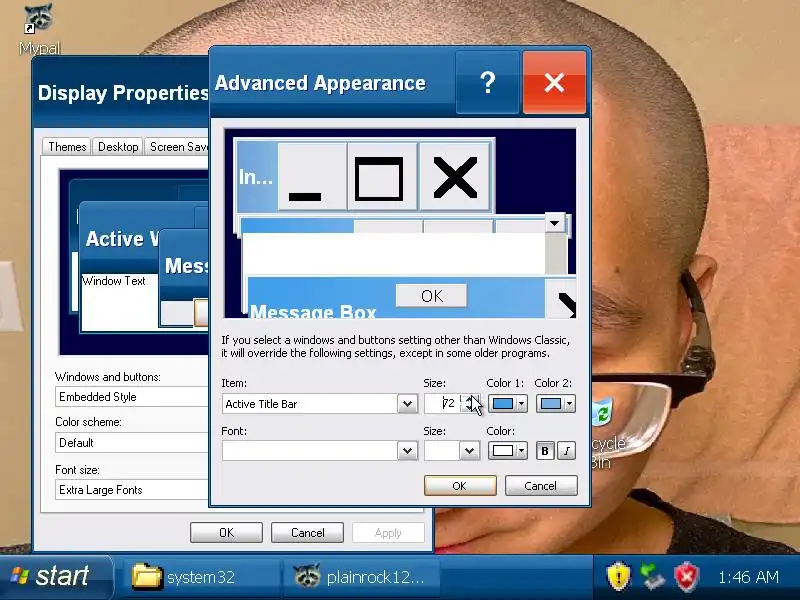Switch to the system32 taskbar window
Image resolution: width=800 pixels, height=600 pixels.
click(201, 577)
